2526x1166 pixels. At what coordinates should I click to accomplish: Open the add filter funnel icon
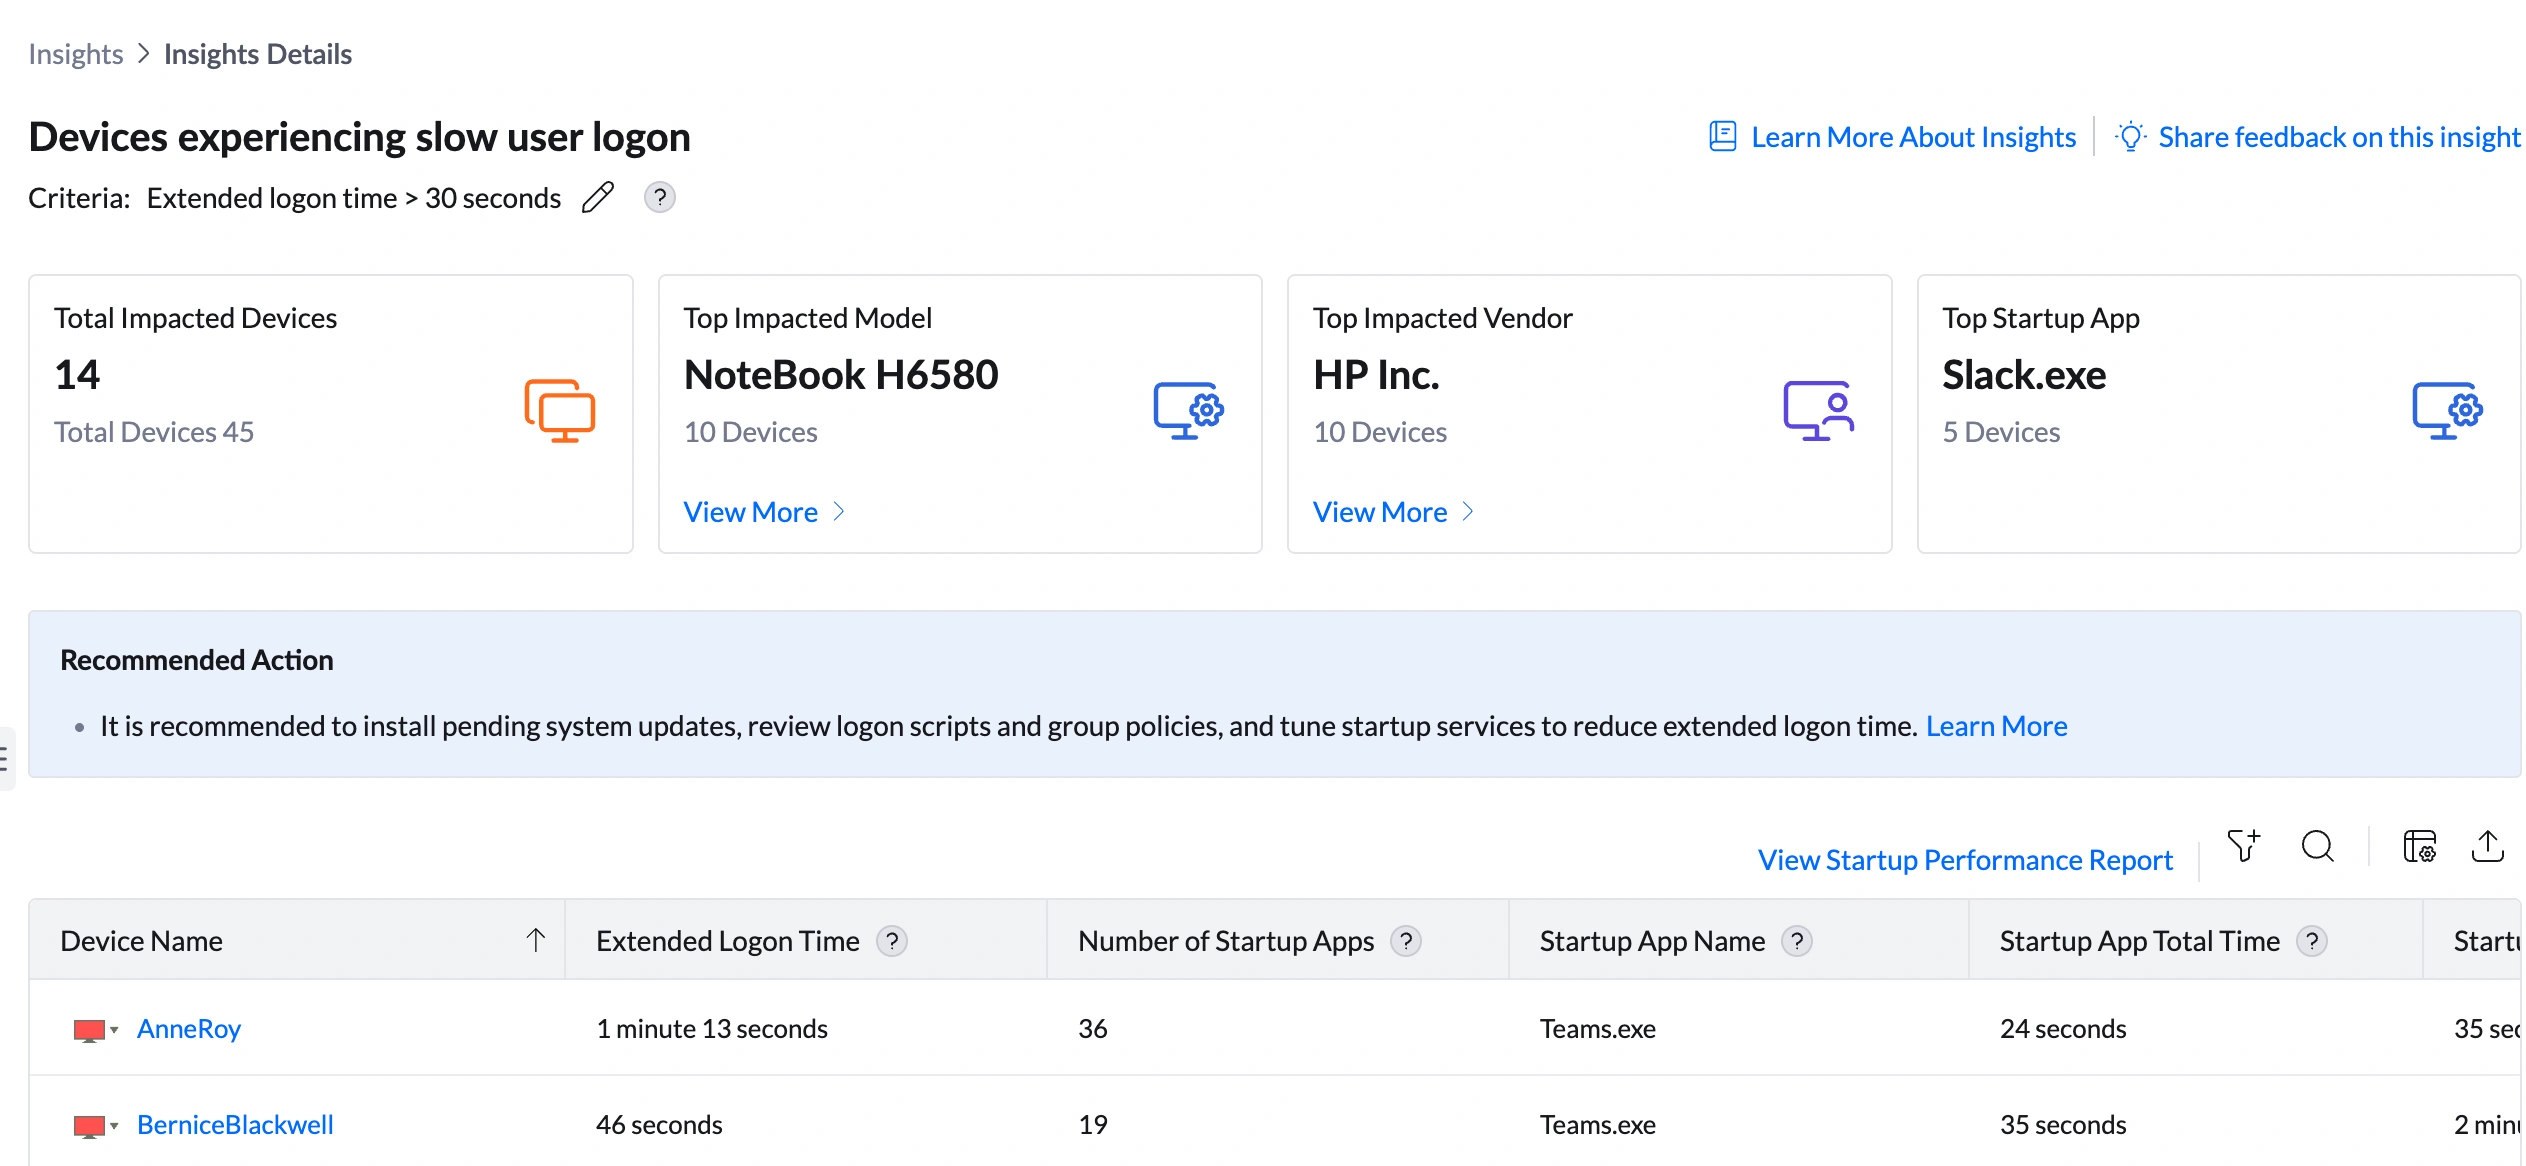pyautogui.click(x=2243, y=846)
